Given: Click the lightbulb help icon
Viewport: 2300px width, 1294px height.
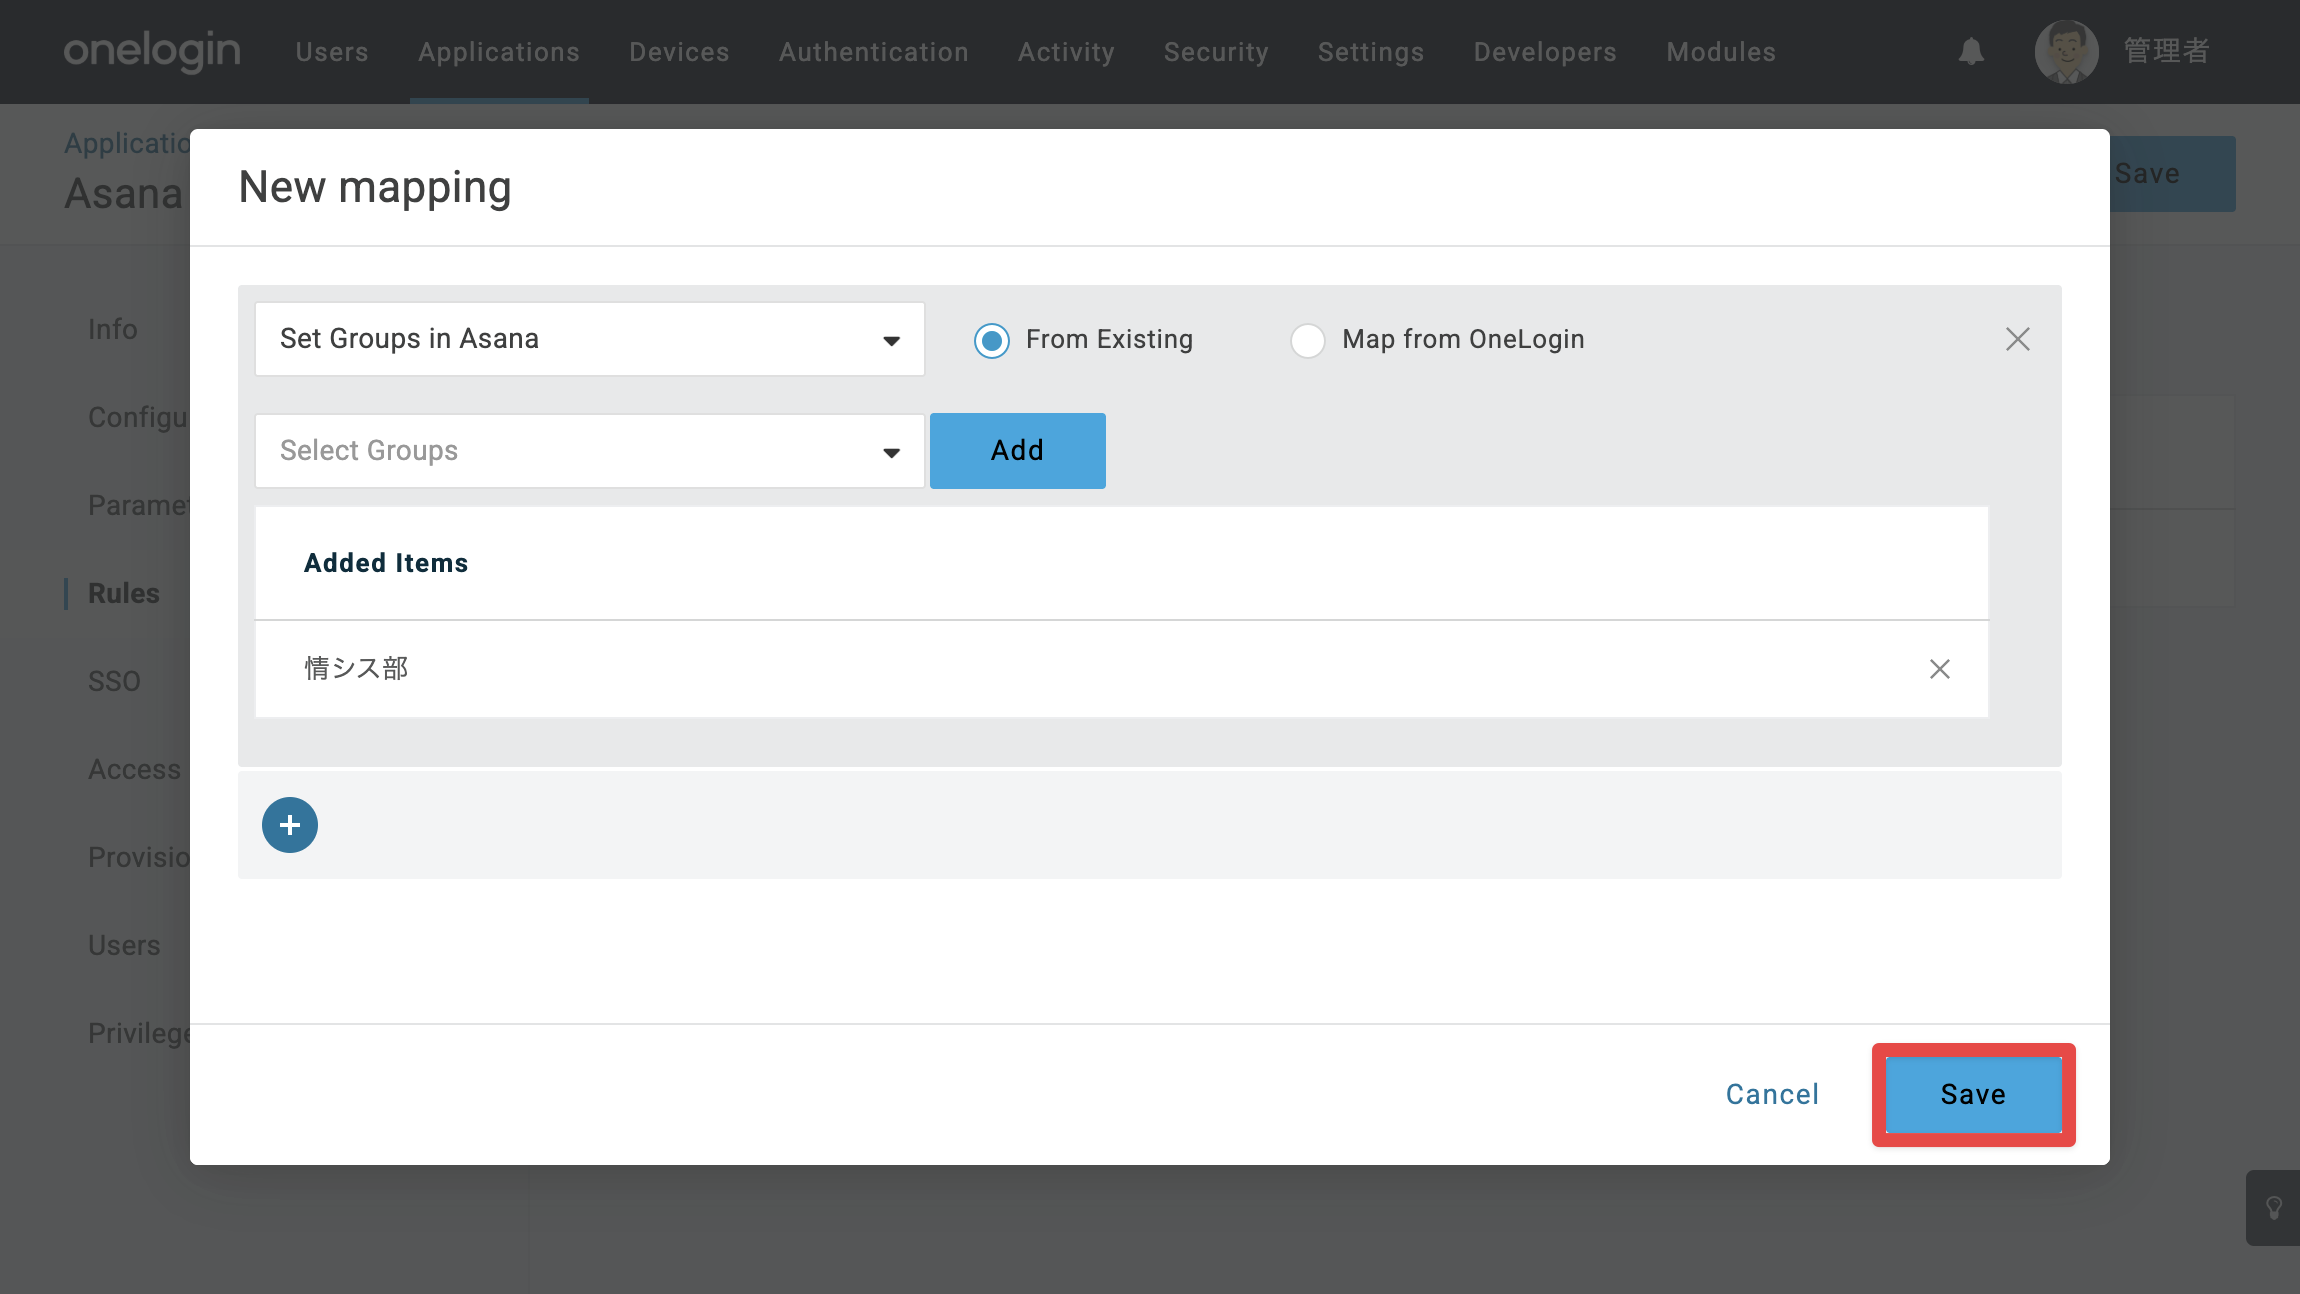Looking at the screenshot, I should pyautogui.click(x=2274, y=1208).
